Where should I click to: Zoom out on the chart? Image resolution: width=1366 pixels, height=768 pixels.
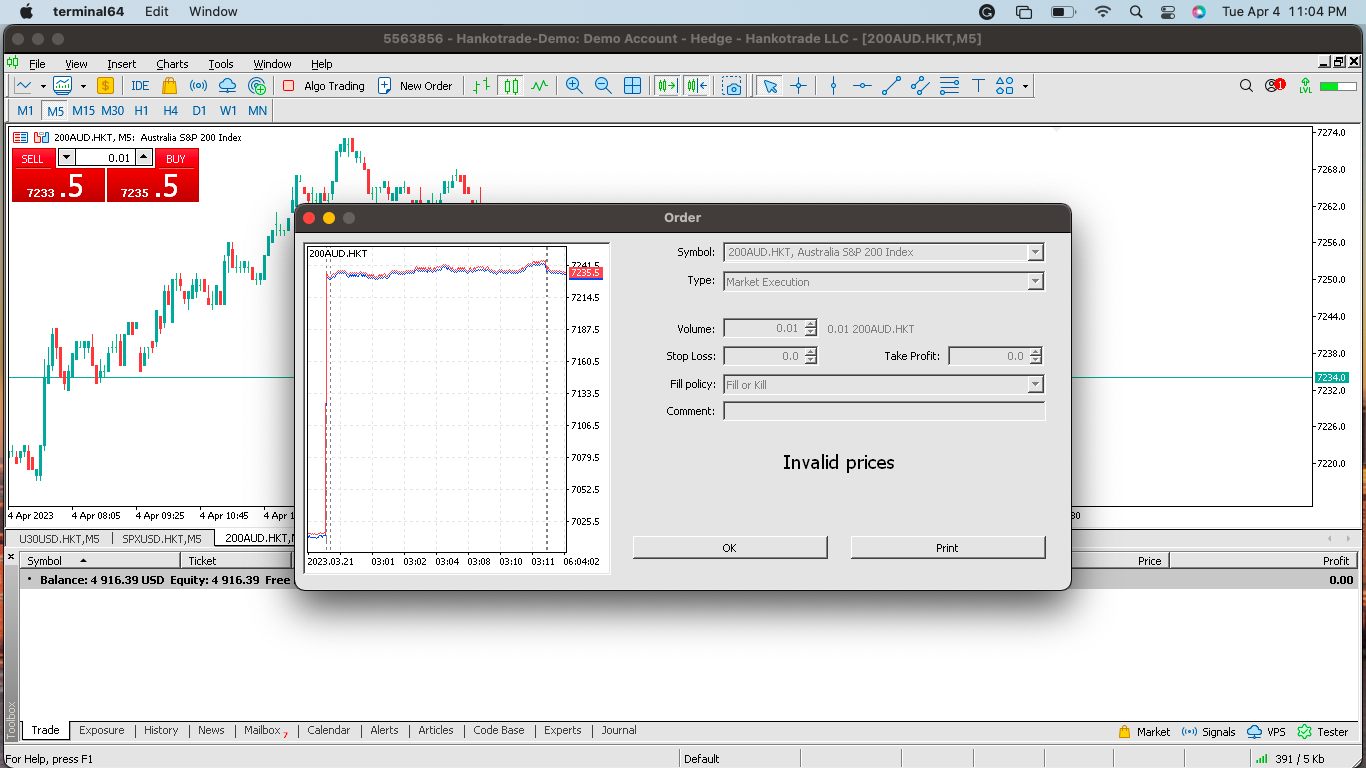[603, 86]
